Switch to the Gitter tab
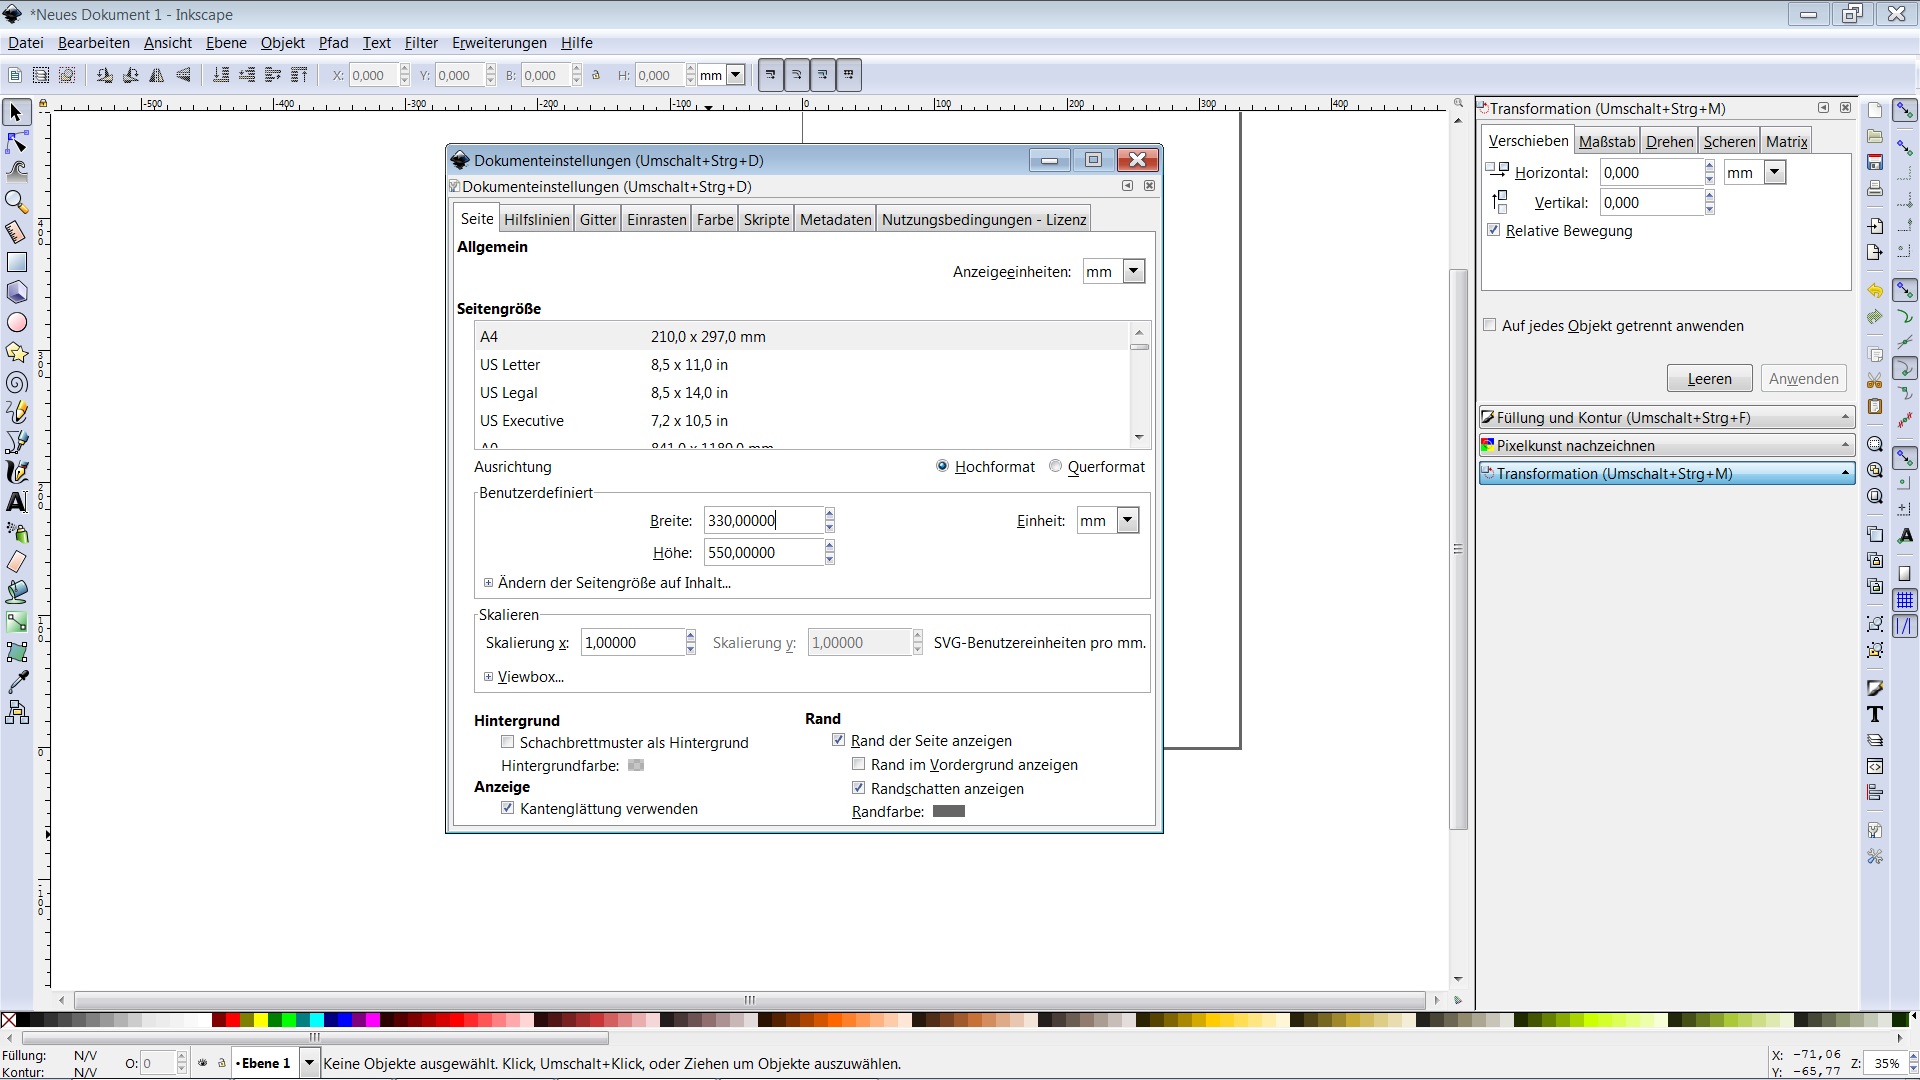This screenshot has height=1080, width=1920. pos(598,220)
